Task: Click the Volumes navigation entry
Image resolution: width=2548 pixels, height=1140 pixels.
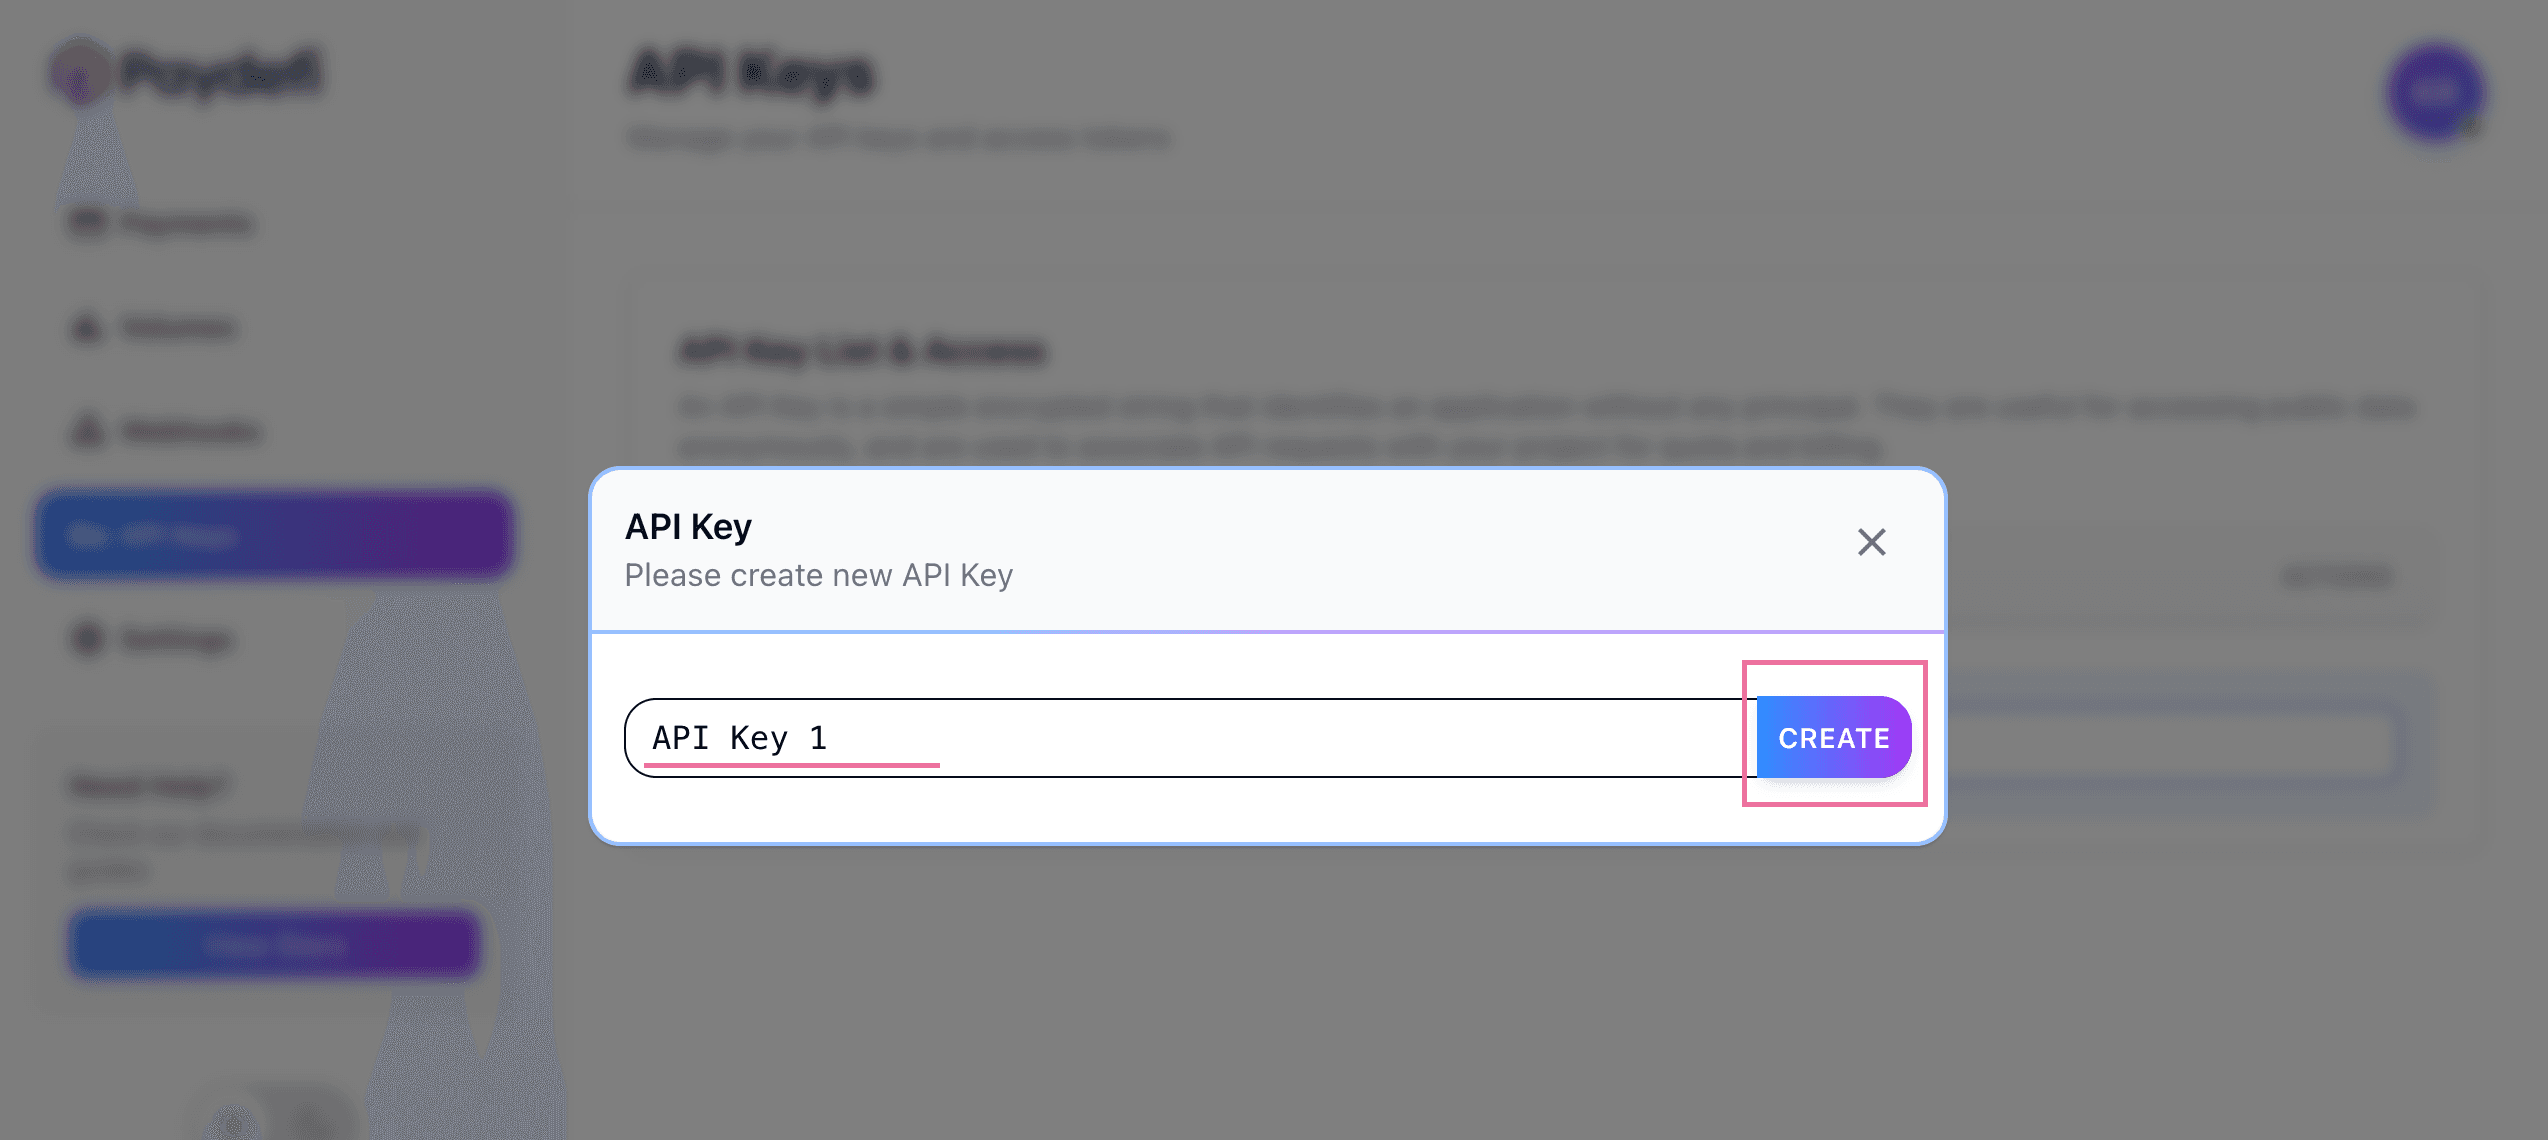Action: click(180, 327)
